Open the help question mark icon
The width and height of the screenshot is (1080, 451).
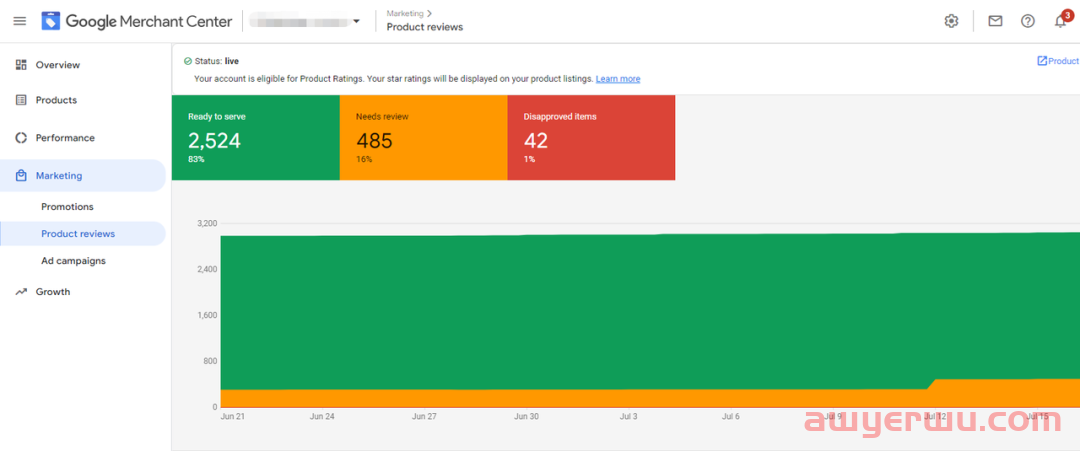tap(1028, 21)
